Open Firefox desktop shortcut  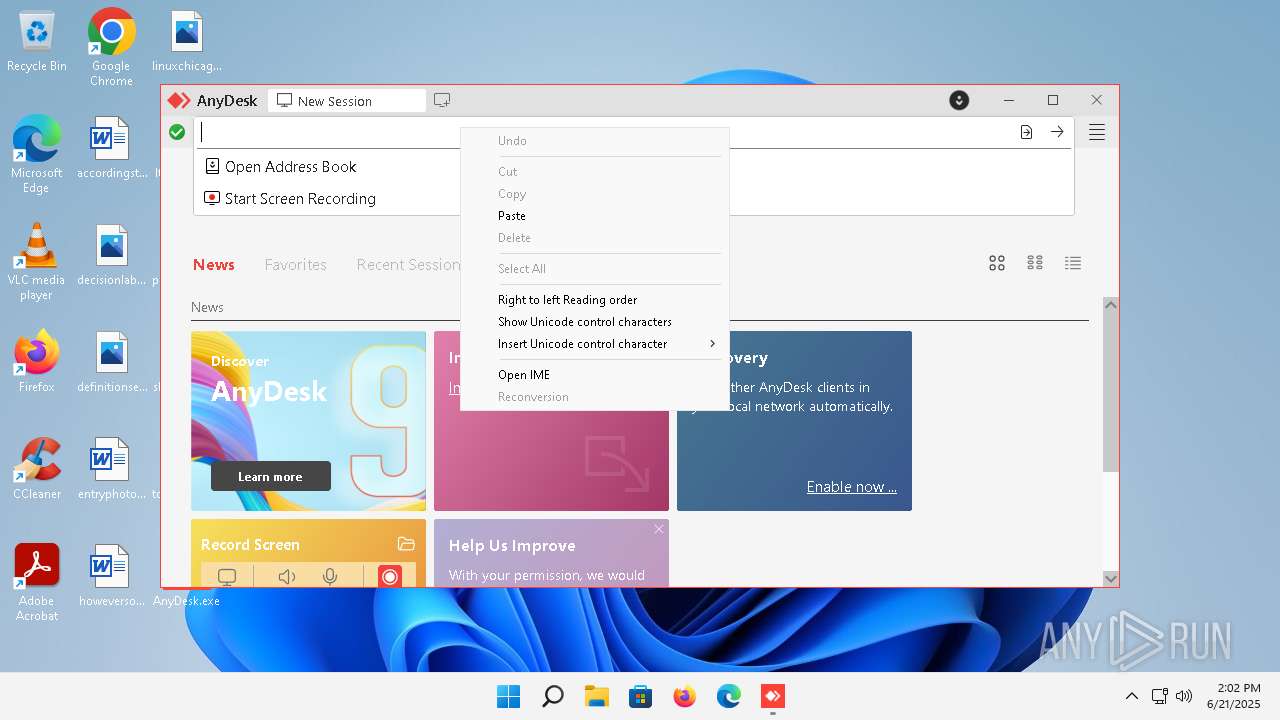(x=37, y=362)
